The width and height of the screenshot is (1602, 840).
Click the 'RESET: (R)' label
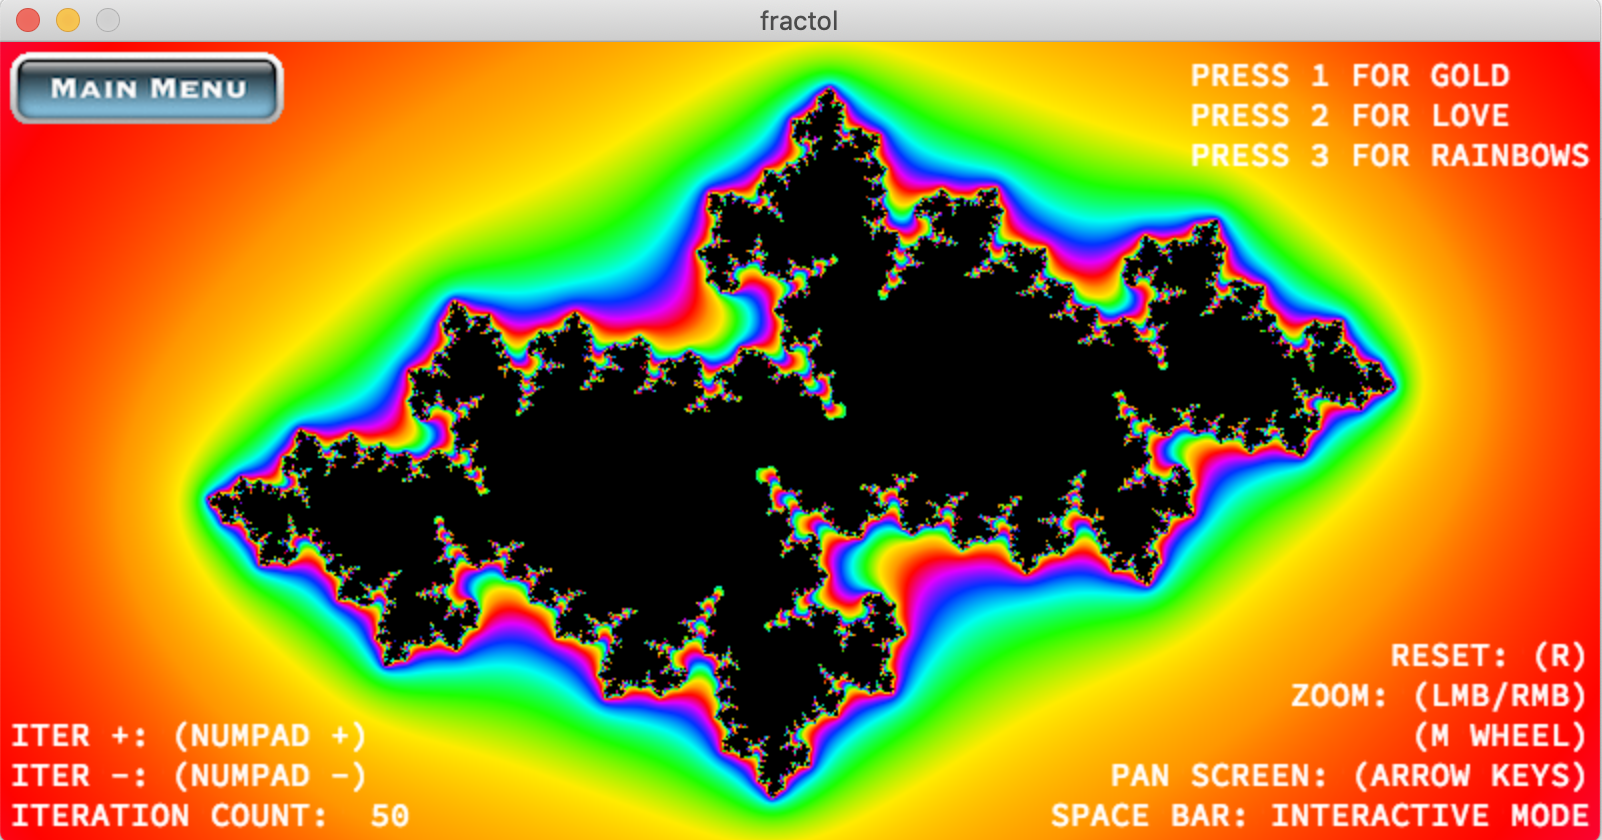(1489, 656)
